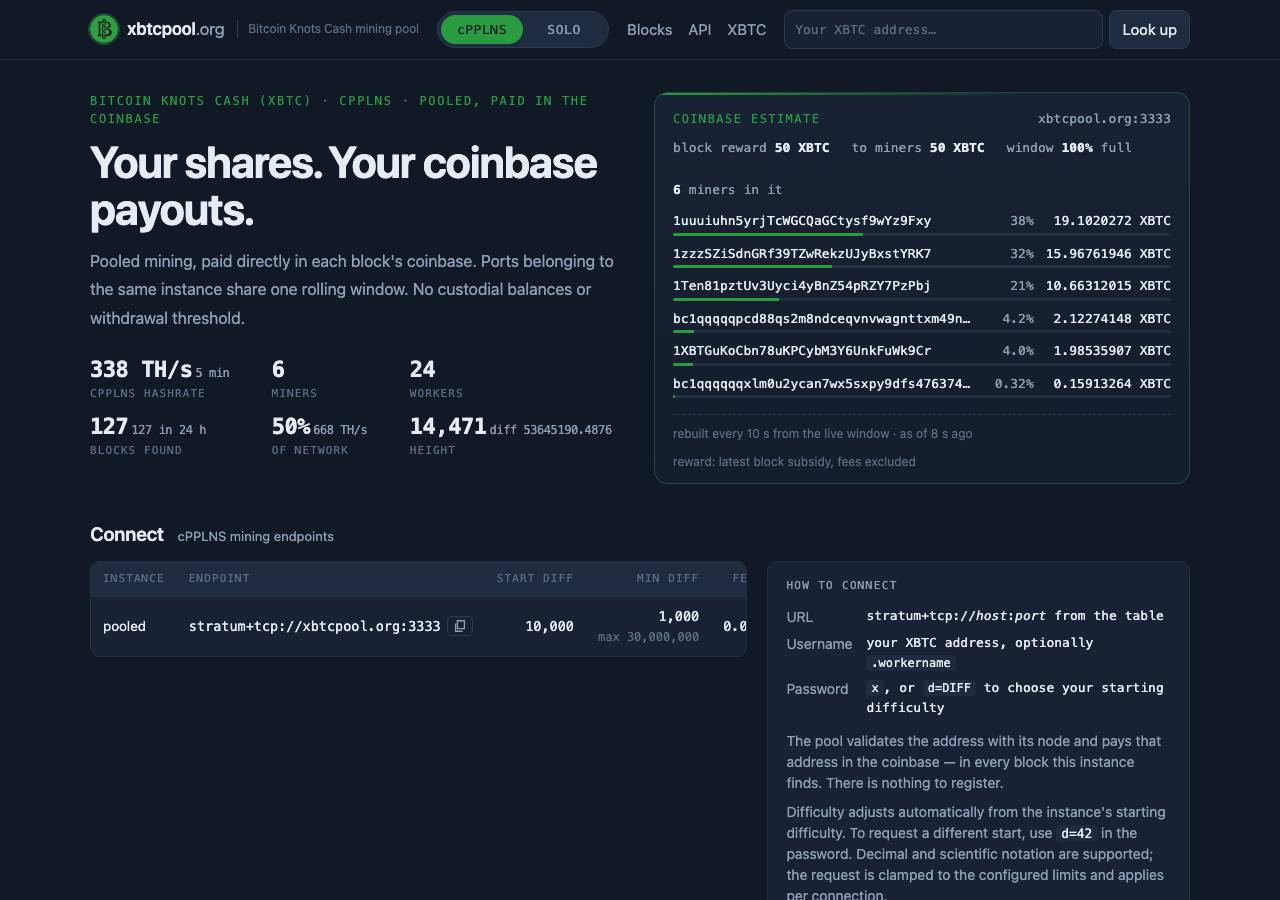The width and height of the screenshot is (1280, 900).
Task: Click the 14,471 height value
Action: coord(448,426)
